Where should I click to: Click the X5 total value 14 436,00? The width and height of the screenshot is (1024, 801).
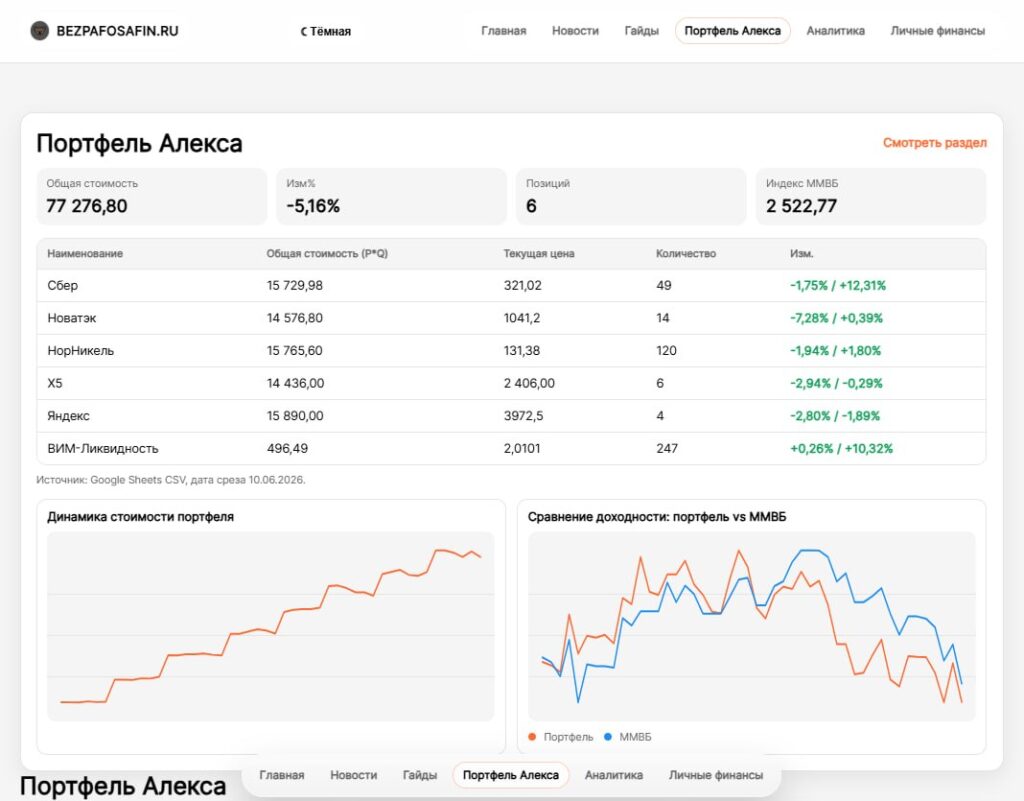tap(295, 383)
